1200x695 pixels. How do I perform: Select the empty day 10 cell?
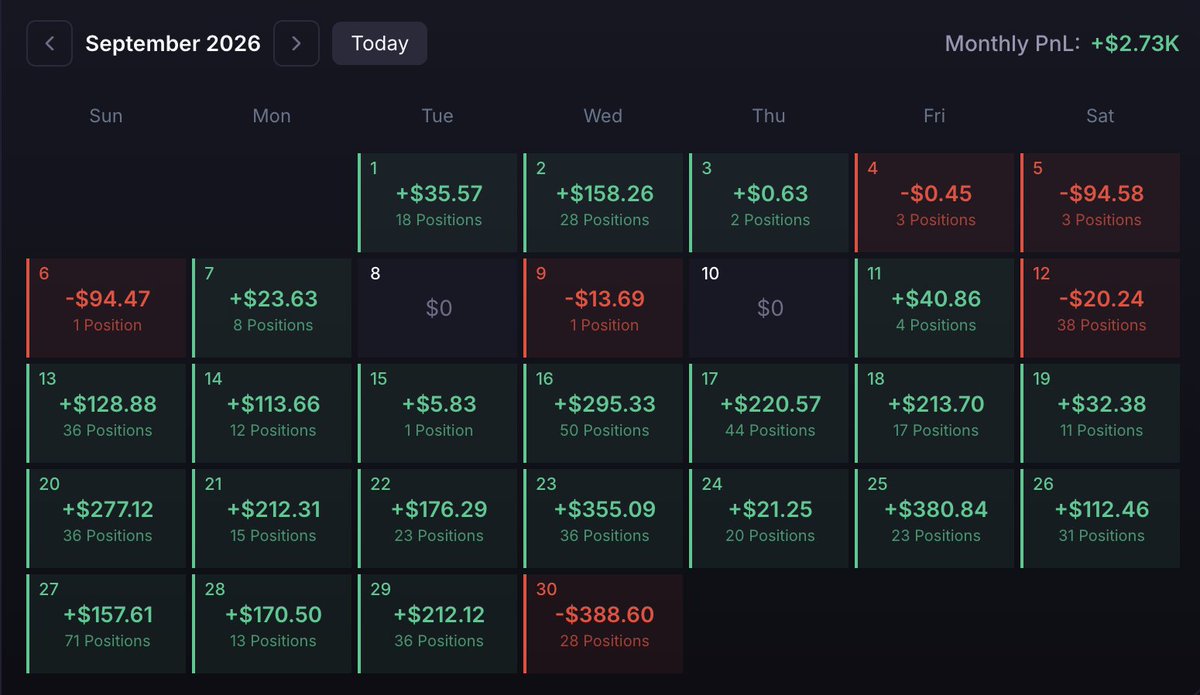click(x=769, y=308)
